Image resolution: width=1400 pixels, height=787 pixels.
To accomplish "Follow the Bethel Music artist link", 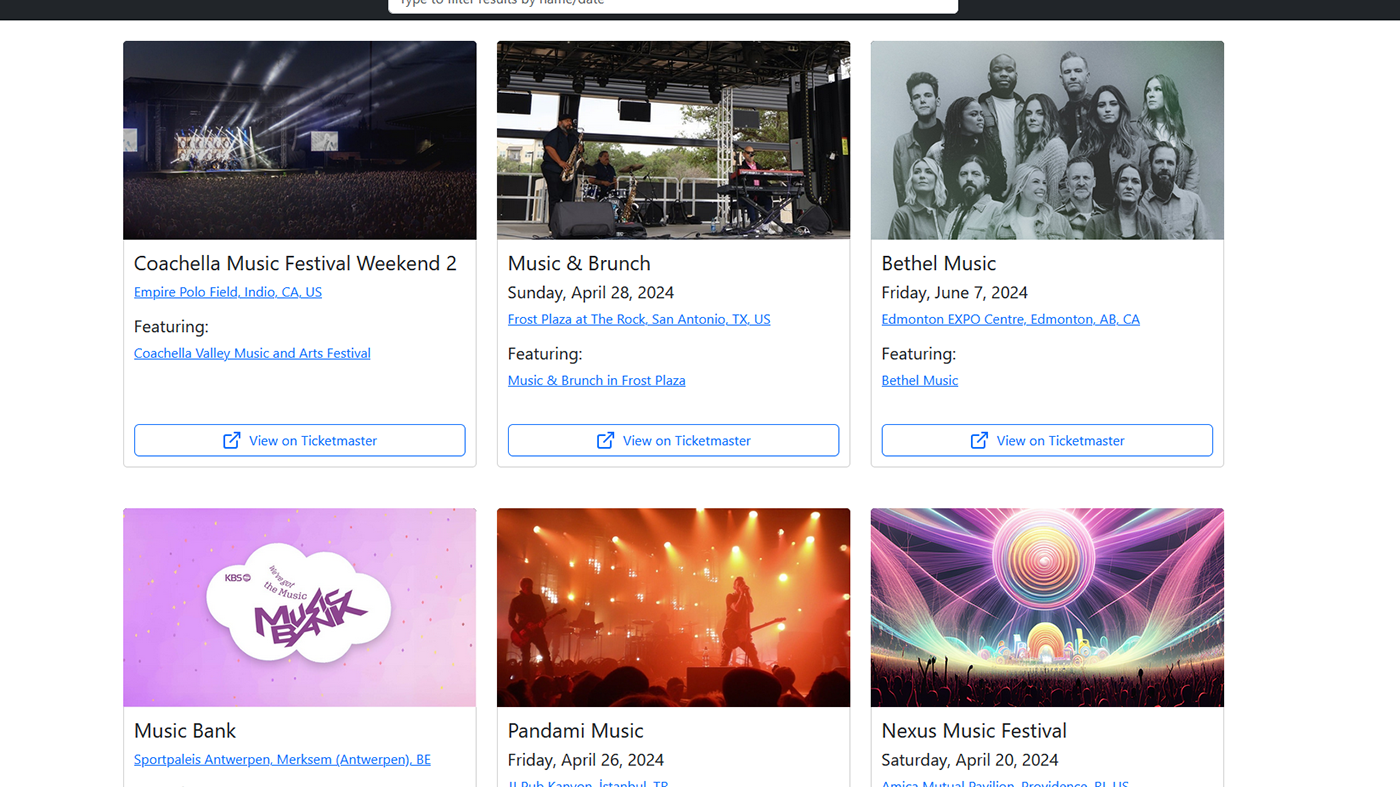I will 920,380.
